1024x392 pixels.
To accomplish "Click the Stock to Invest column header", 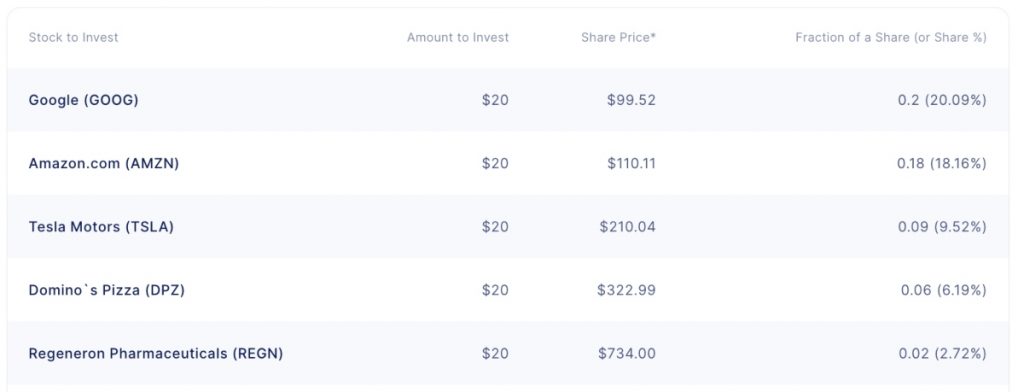I will 73,37.
